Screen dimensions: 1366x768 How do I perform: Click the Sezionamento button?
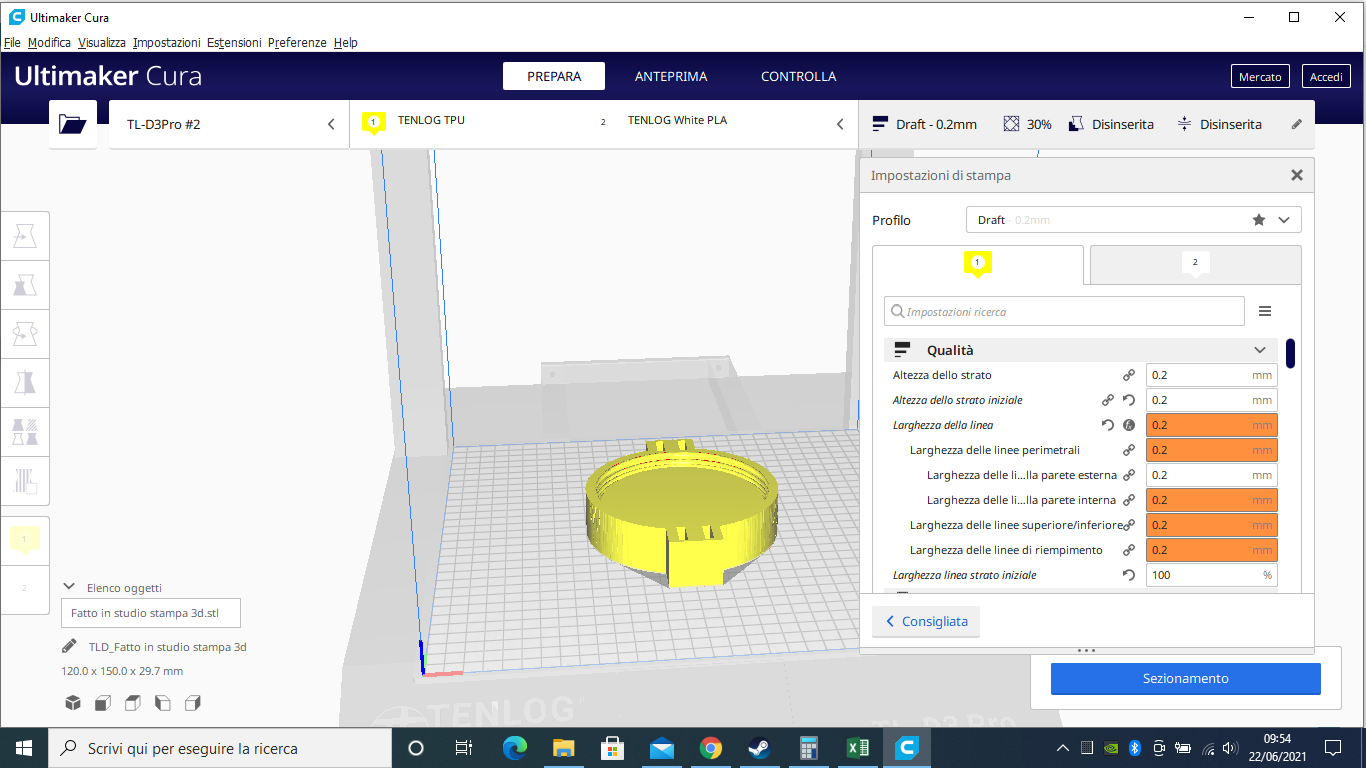(1185, 679)
